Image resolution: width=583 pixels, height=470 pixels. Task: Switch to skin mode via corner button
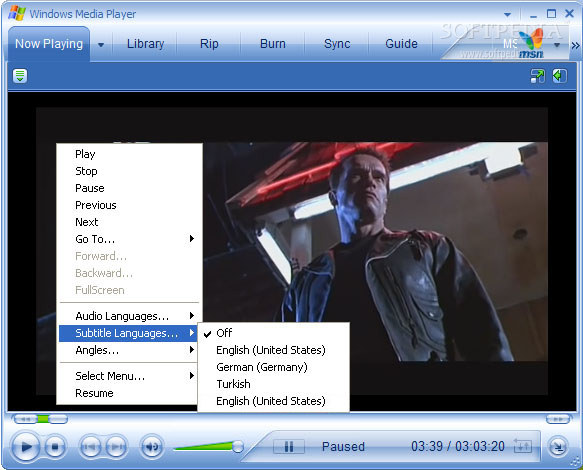(558, 446)
